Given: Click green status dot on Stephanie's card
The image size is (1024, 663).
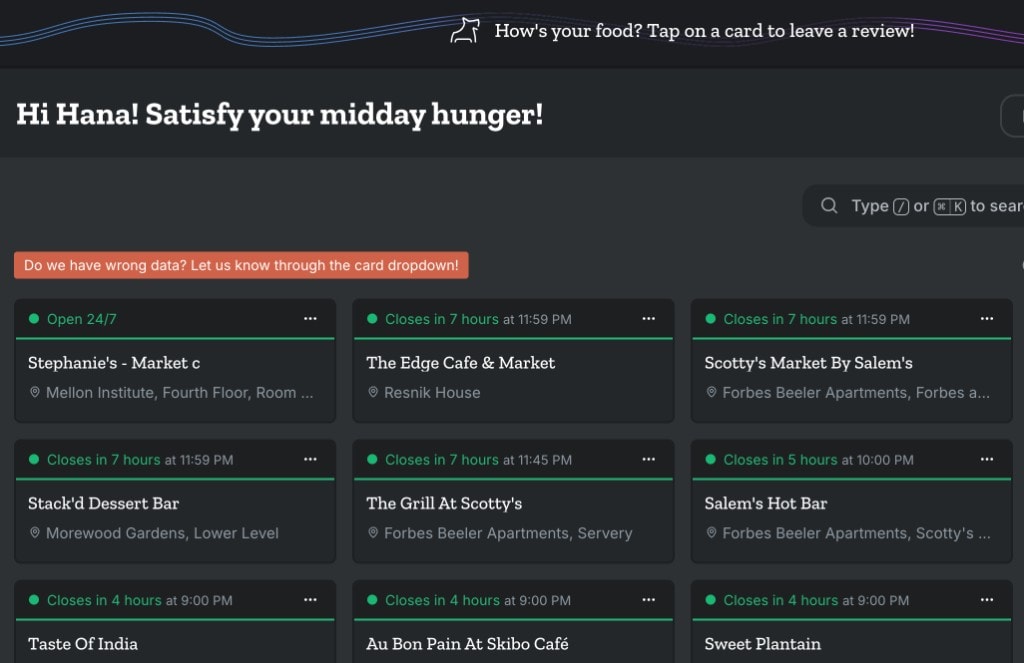Looking at the screenshot, I should coord(33,319).
